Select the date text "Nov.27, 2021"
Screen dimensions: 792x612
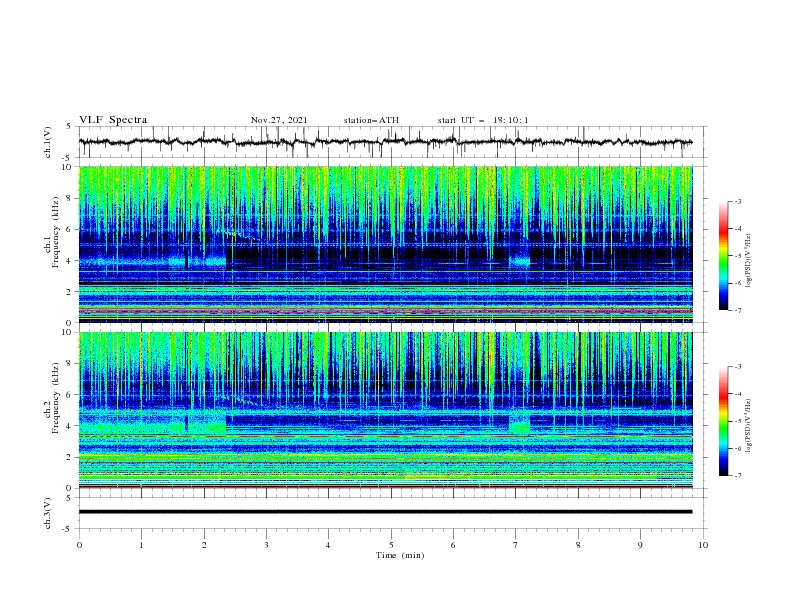[x=279, y=120]
